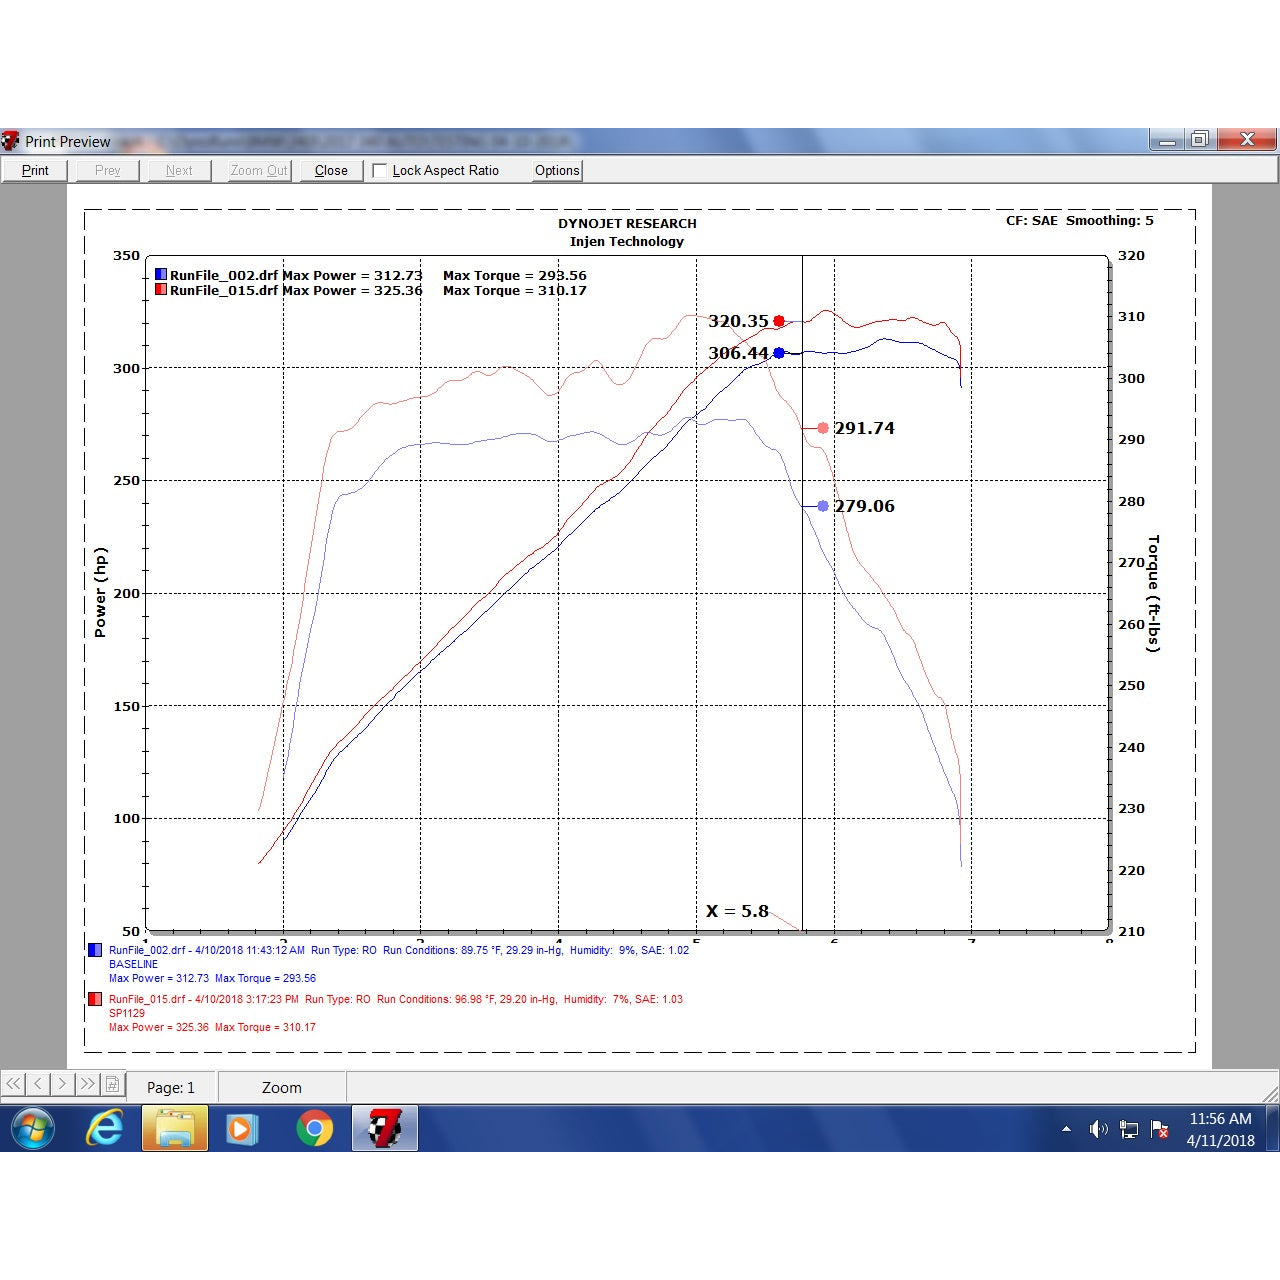Screen dimensions: 1280x1280
Task: Open Windows Media Player from the taskbar
Action: [242, 1129]
